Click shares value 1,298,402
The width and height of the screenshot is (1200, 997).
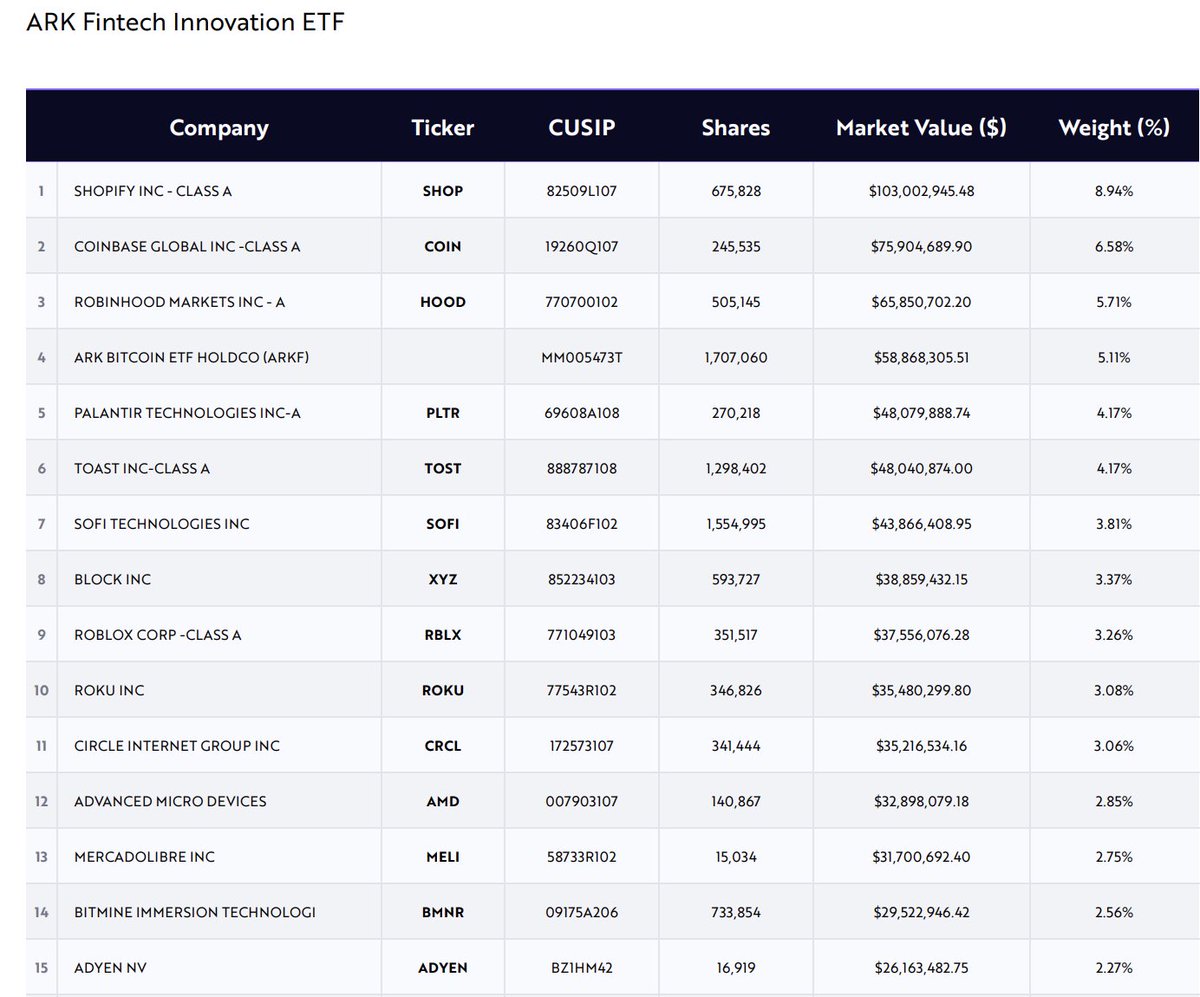[x=736, y=468]
